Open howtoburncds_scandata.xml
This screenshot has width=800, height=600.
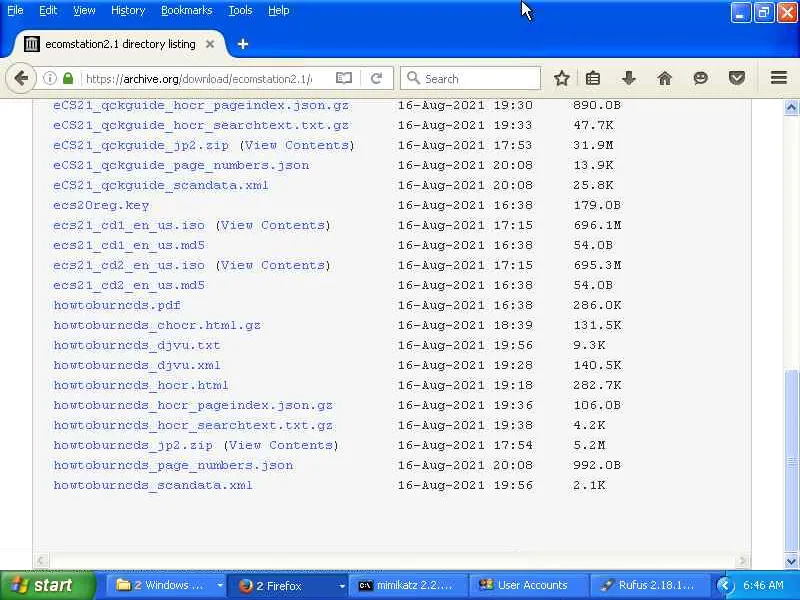153,485
